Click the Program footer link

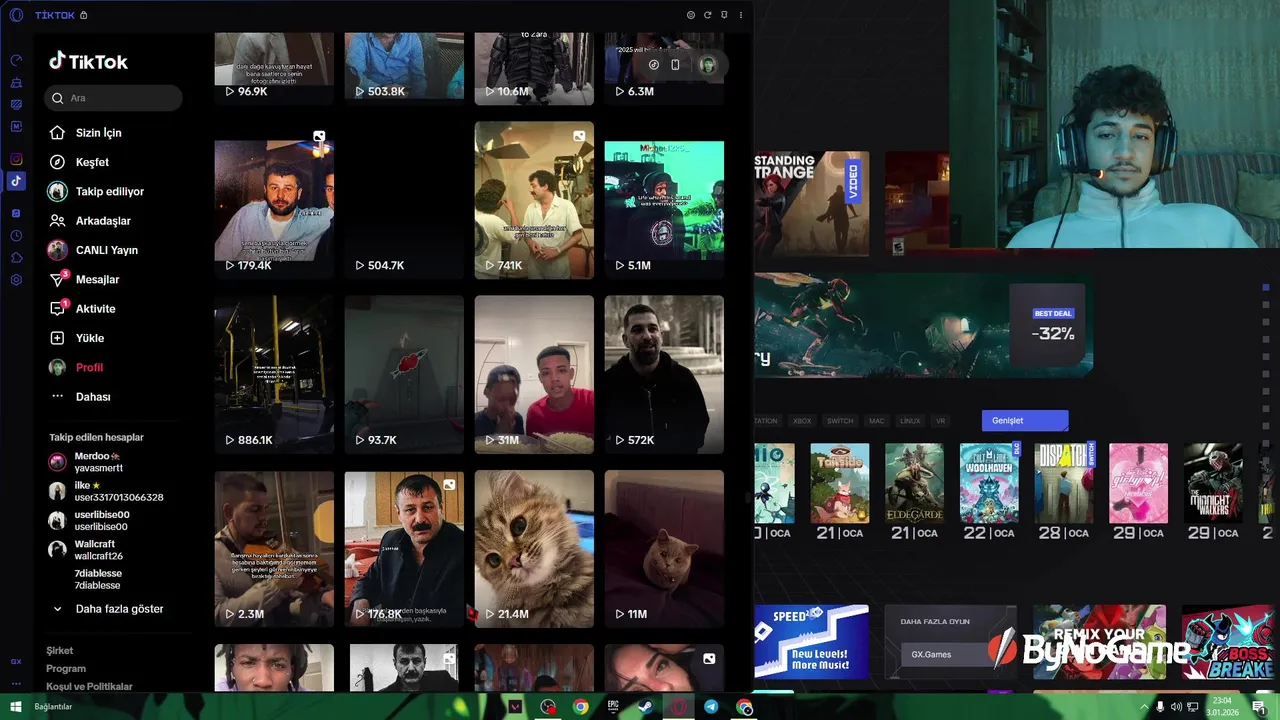[x=66, y=669]
